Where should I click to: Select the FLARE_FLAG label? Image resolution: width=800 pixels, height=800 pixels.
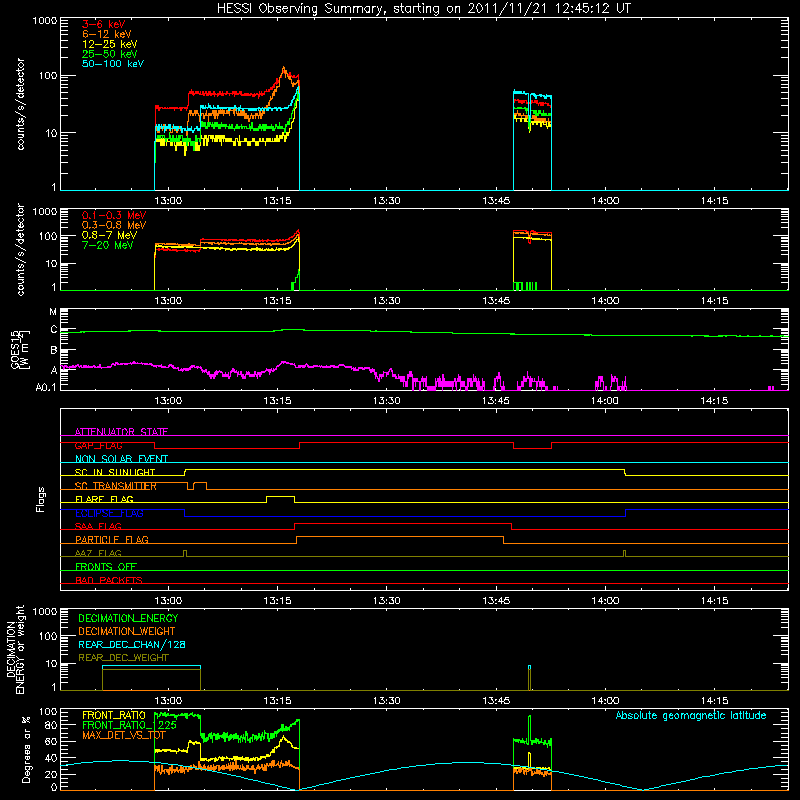[104, 499]
